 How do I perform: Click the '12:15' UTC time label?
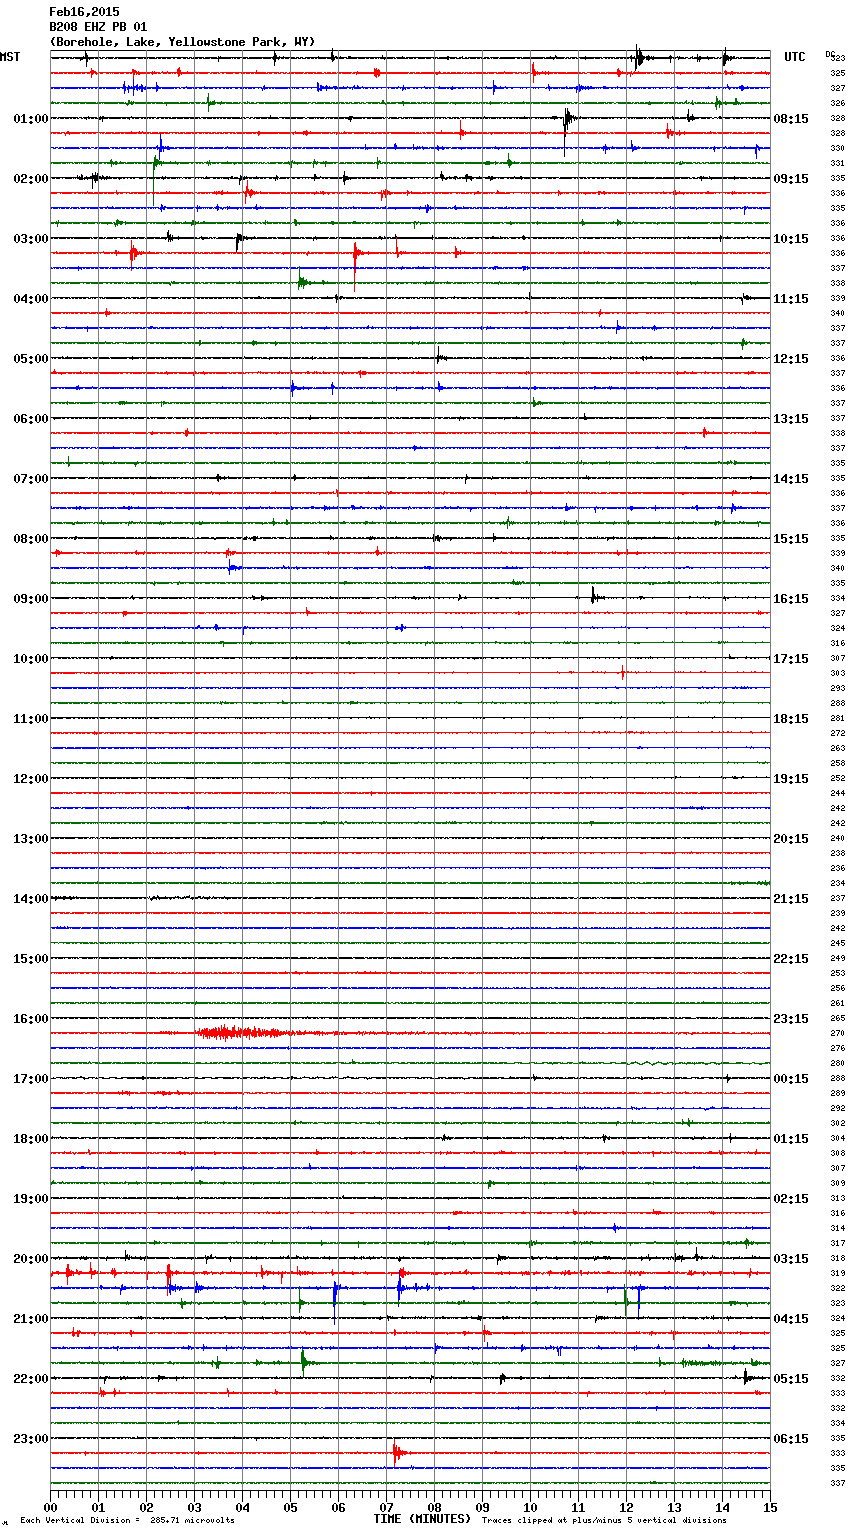[x=791, y=359]
